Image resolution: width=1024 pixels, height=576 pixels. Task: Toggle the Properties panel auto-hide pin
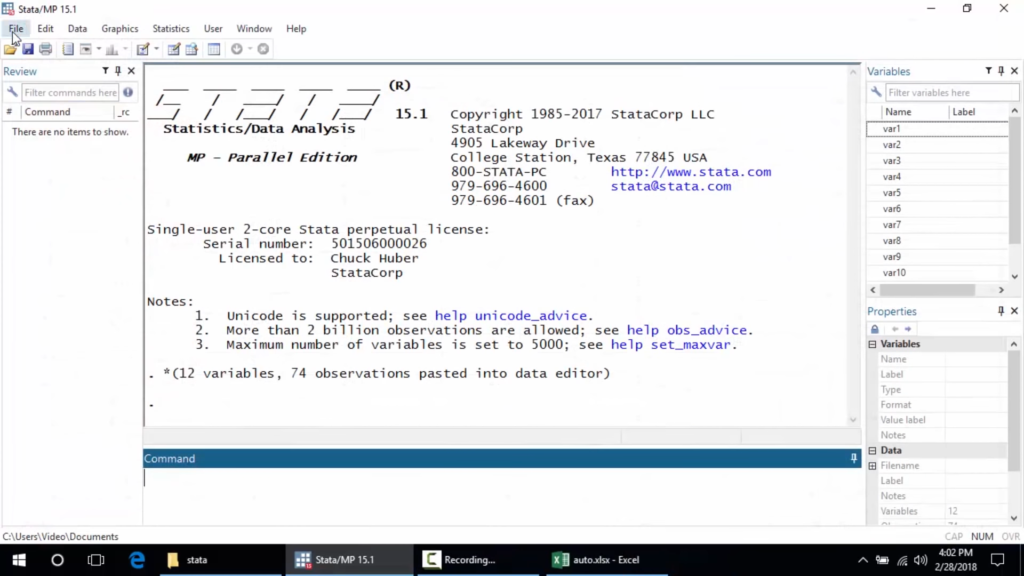coord(1001,311)
